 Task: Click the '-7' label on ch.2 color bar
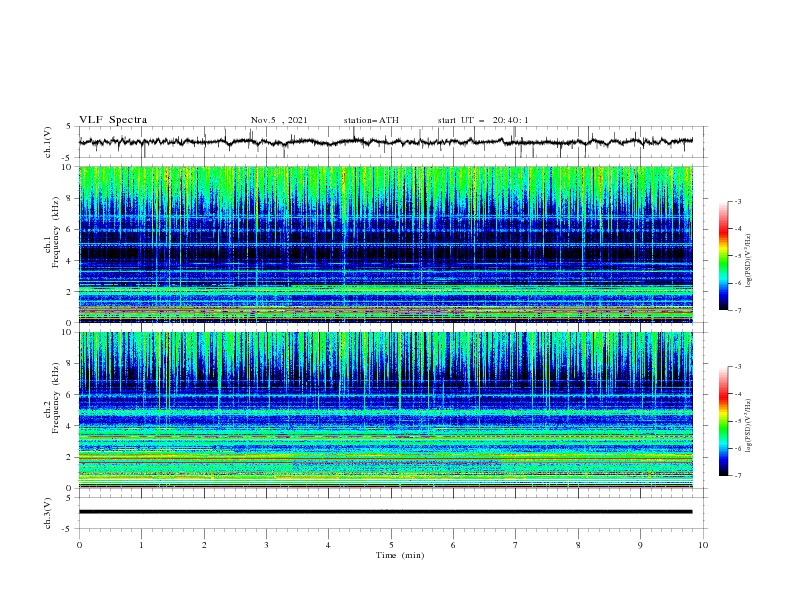click(737, 475)
